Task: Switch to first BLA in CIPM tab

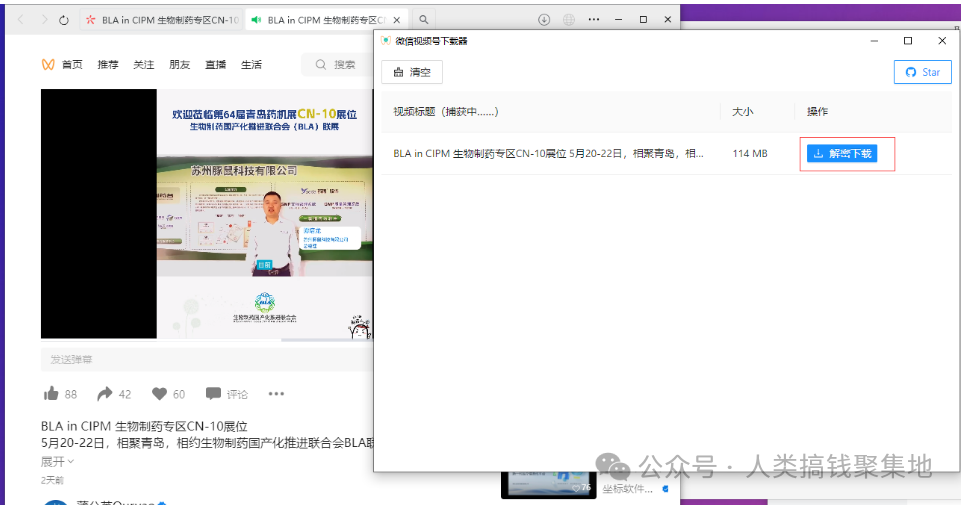Action: [162, 20]
